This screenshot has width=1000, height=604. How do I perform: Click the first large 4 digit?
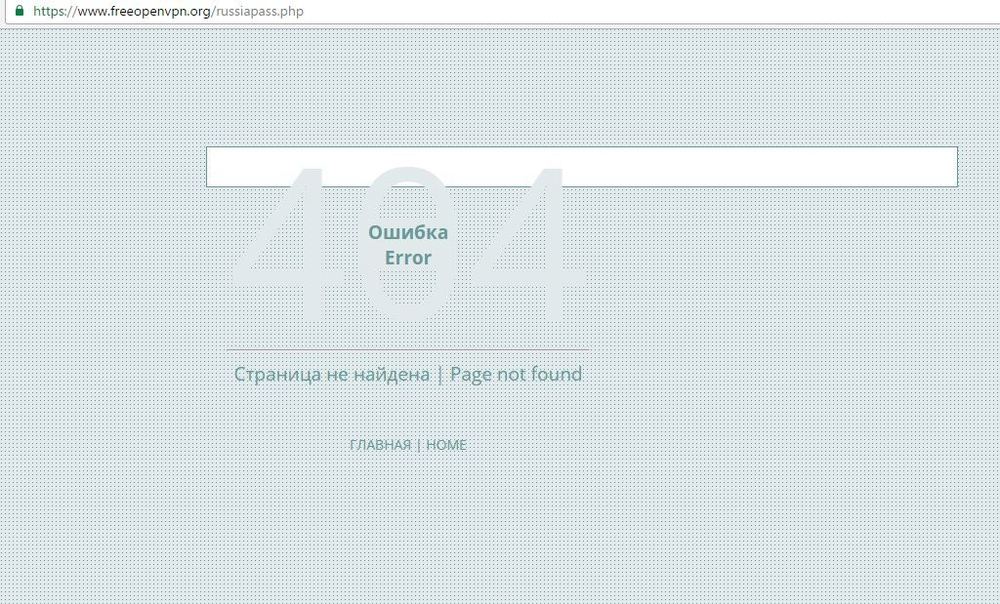[x=287, y=244]
